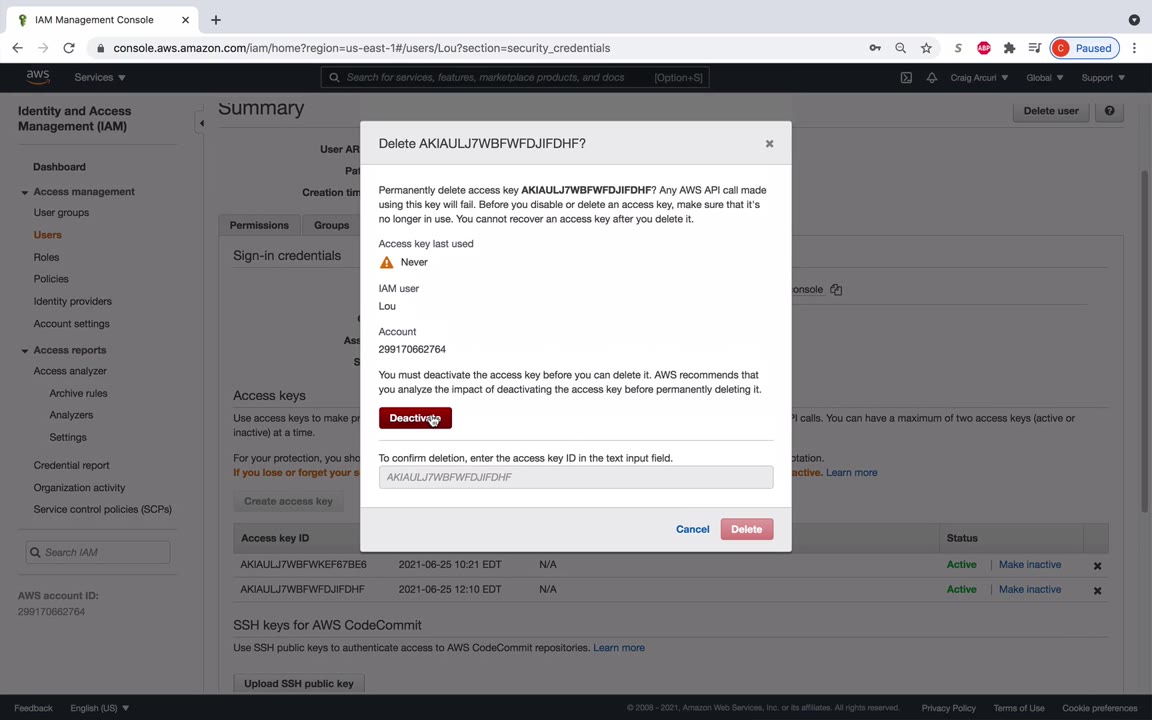The image size is (1152, 720).
Task: Open Learn more link under CodeCommit
Action: point(619,647)
